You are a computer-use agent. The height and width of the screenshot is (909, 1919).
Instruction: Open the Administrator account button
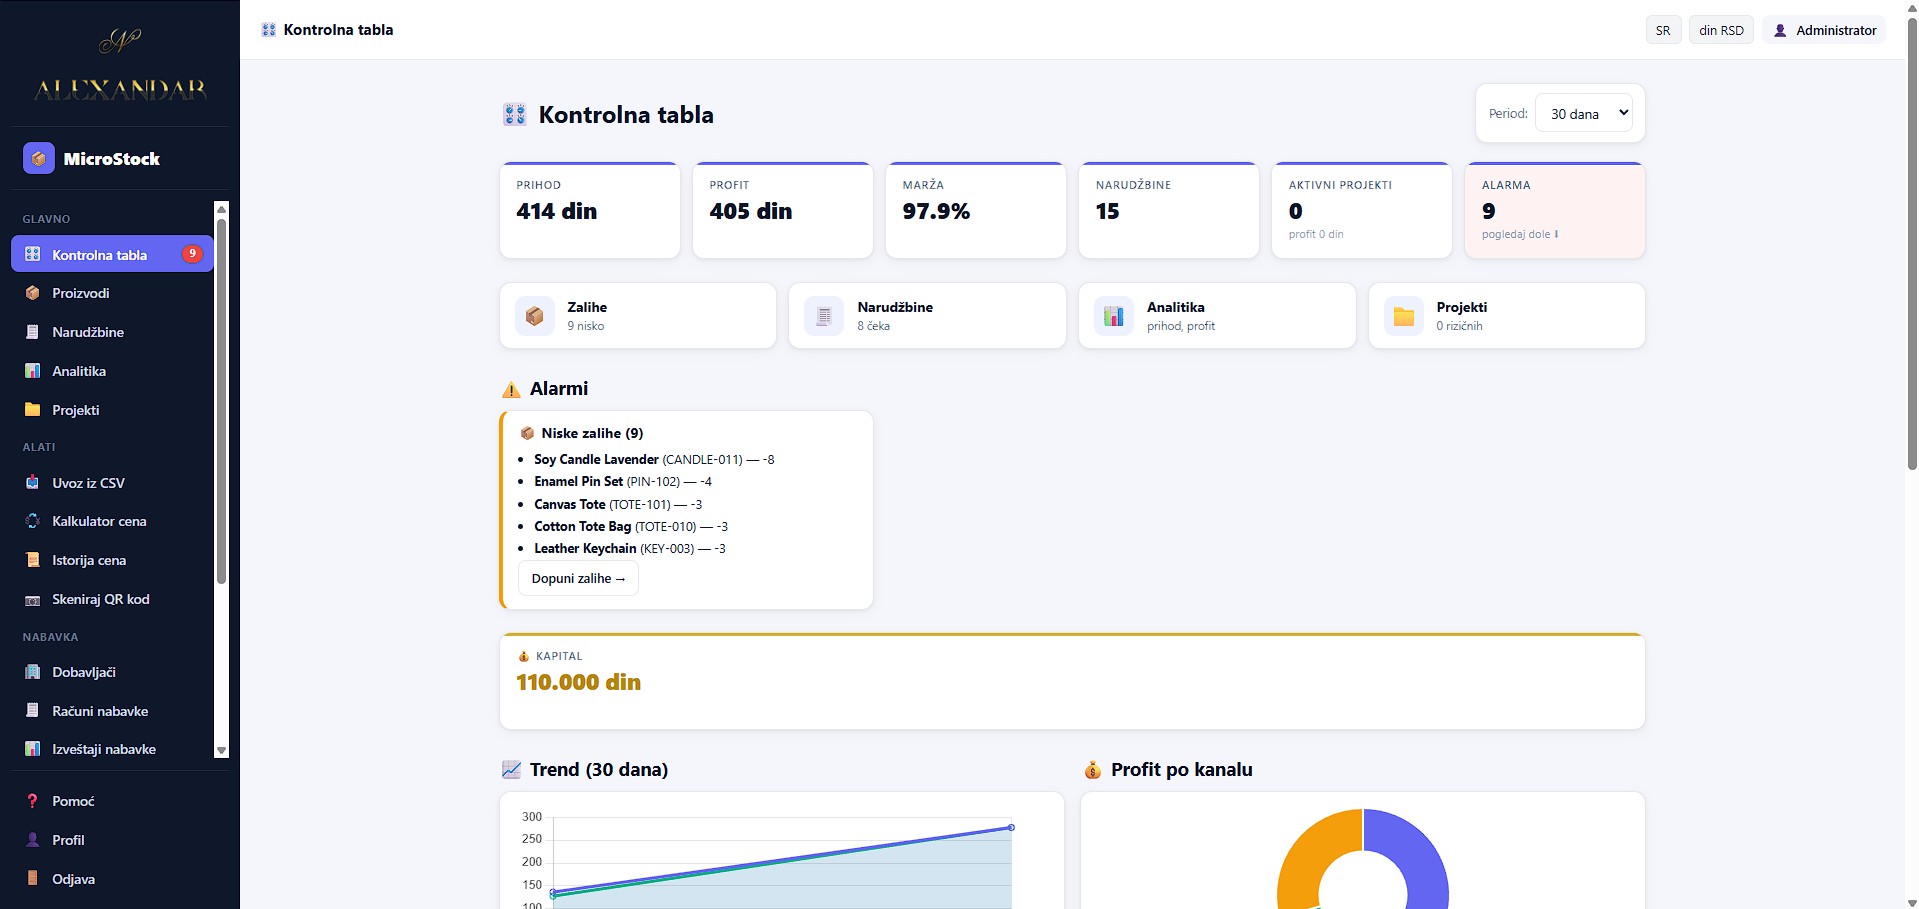point(1824,30)
